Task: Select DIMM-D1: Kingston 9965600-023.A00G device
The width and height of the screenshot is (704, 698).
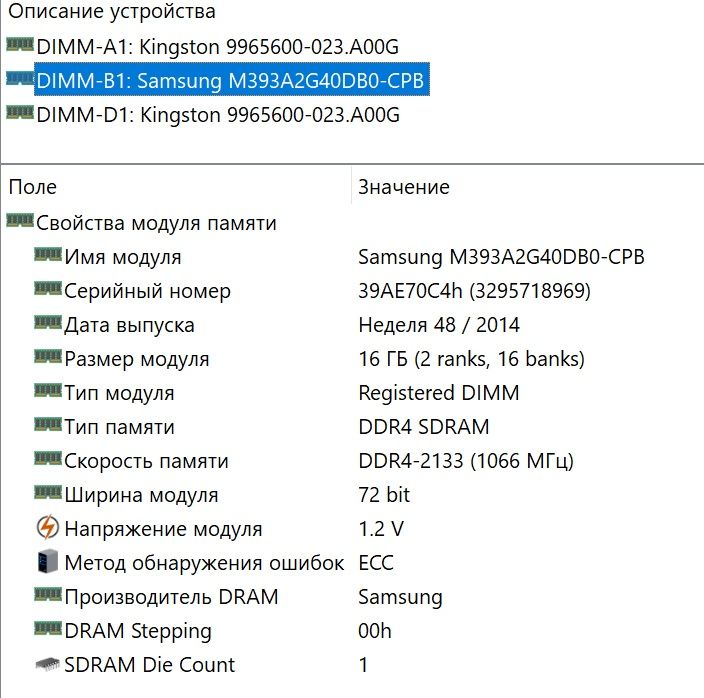Action: [218, 115]
